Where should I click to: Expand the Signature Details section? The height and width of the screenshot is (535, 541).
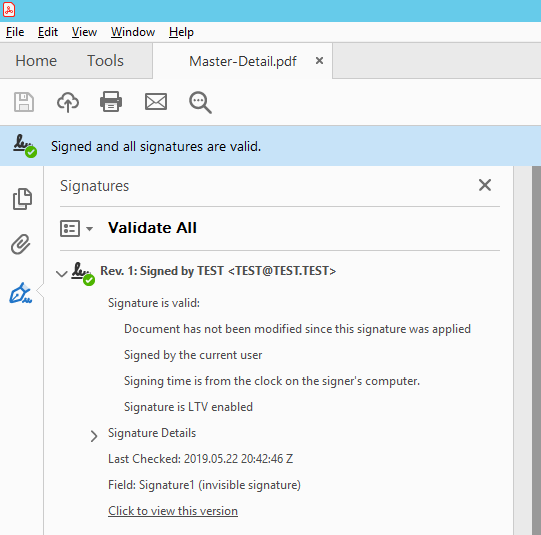[94, 436]
